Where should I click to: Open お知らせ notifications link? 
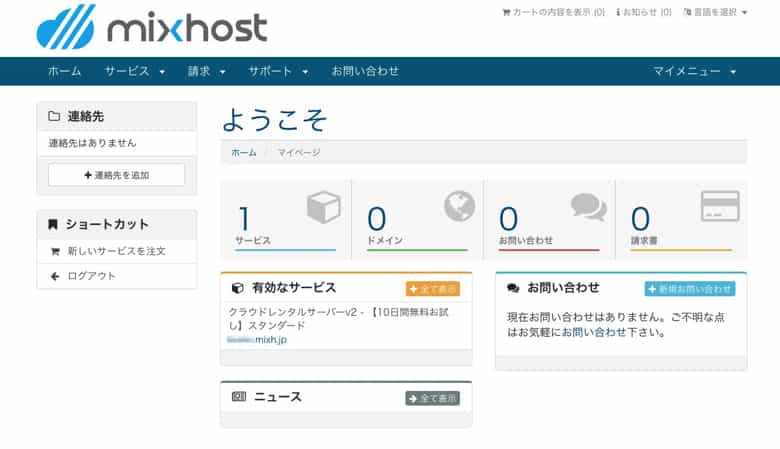pos(644,12)
